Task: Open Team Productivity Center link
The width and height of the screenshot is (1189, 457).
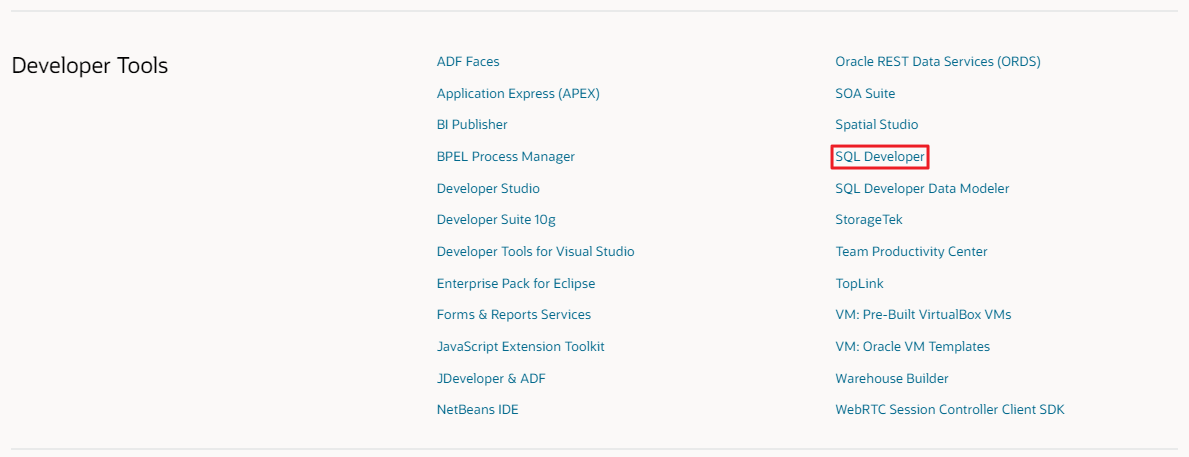Action: [911, 251]
